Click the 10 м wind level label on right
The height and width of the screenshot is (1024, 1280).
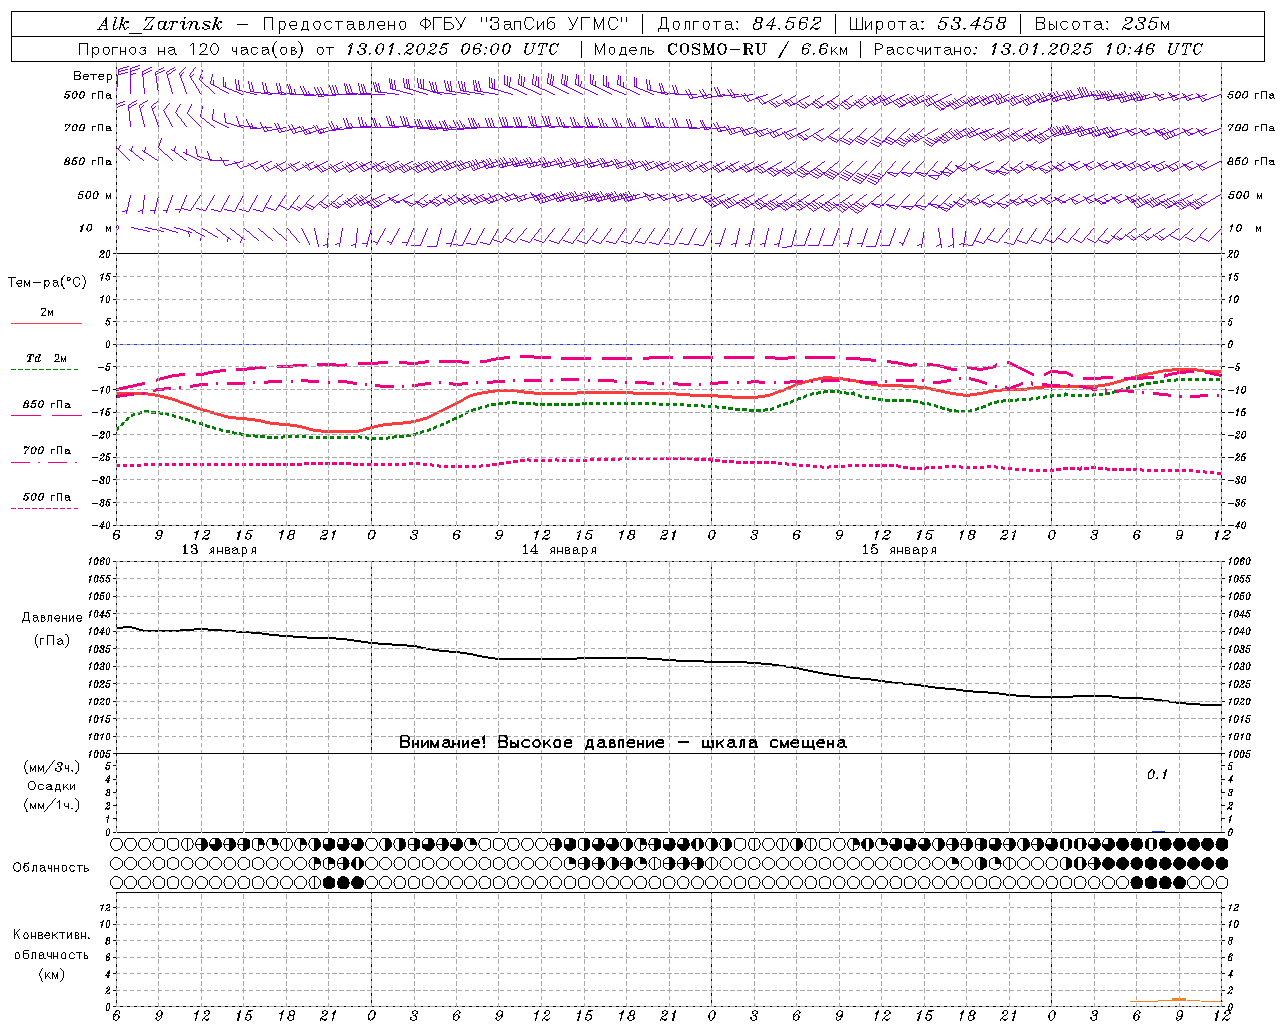click(1244, 228)
